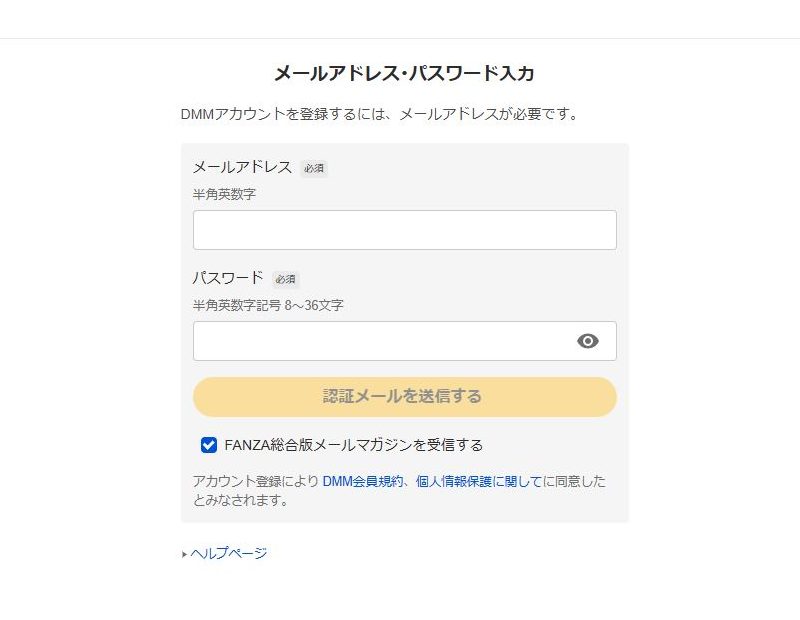
Task: Click the FANZA総合版メールマガジンを受信する label text
Action: (x=354, y=445)
